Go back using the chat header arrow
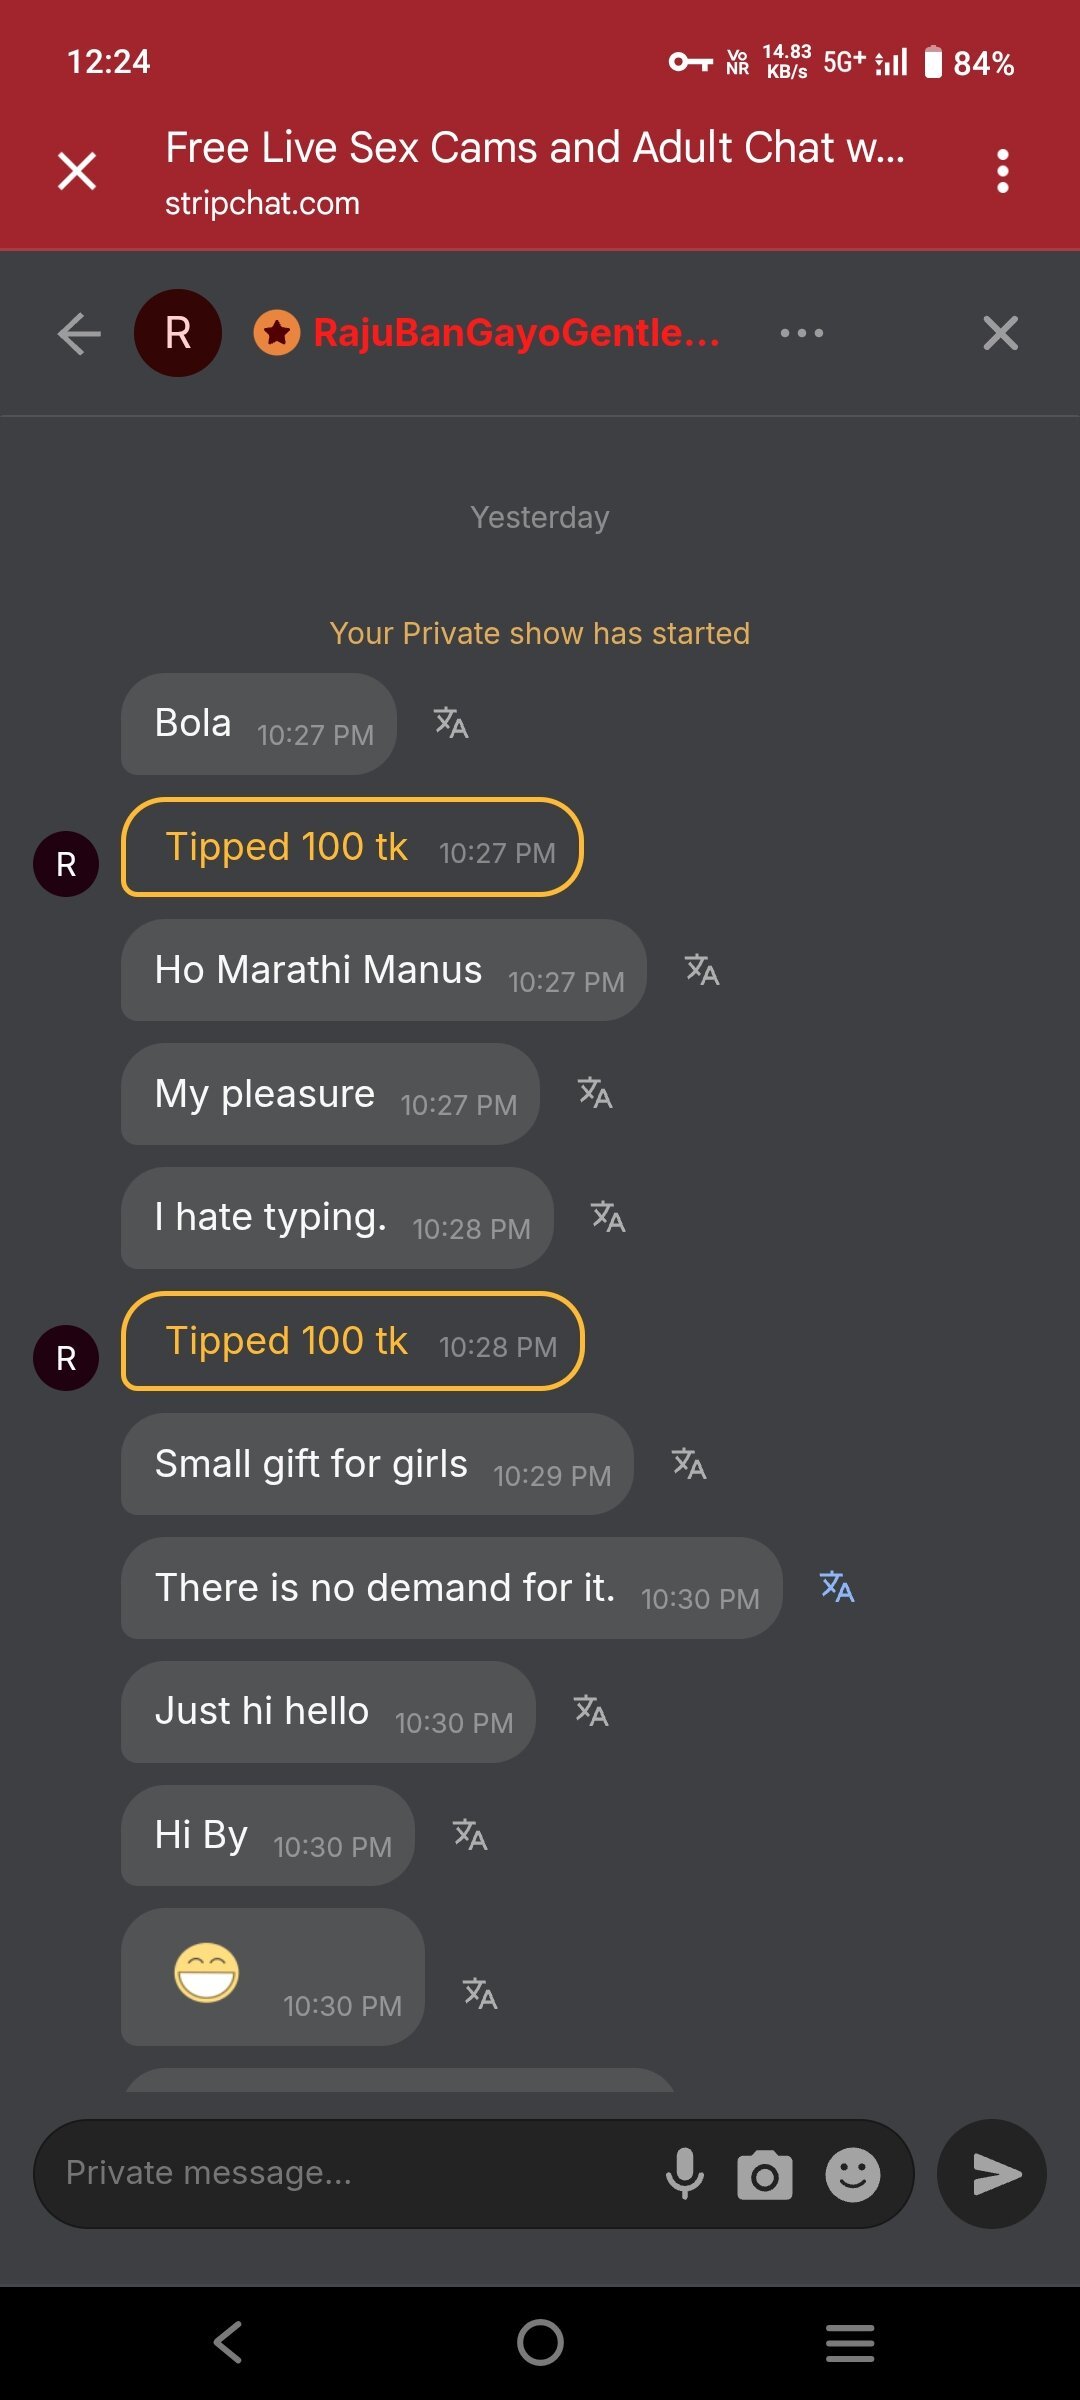This screenshot has width=1080, height=2400. pos(80,334)
